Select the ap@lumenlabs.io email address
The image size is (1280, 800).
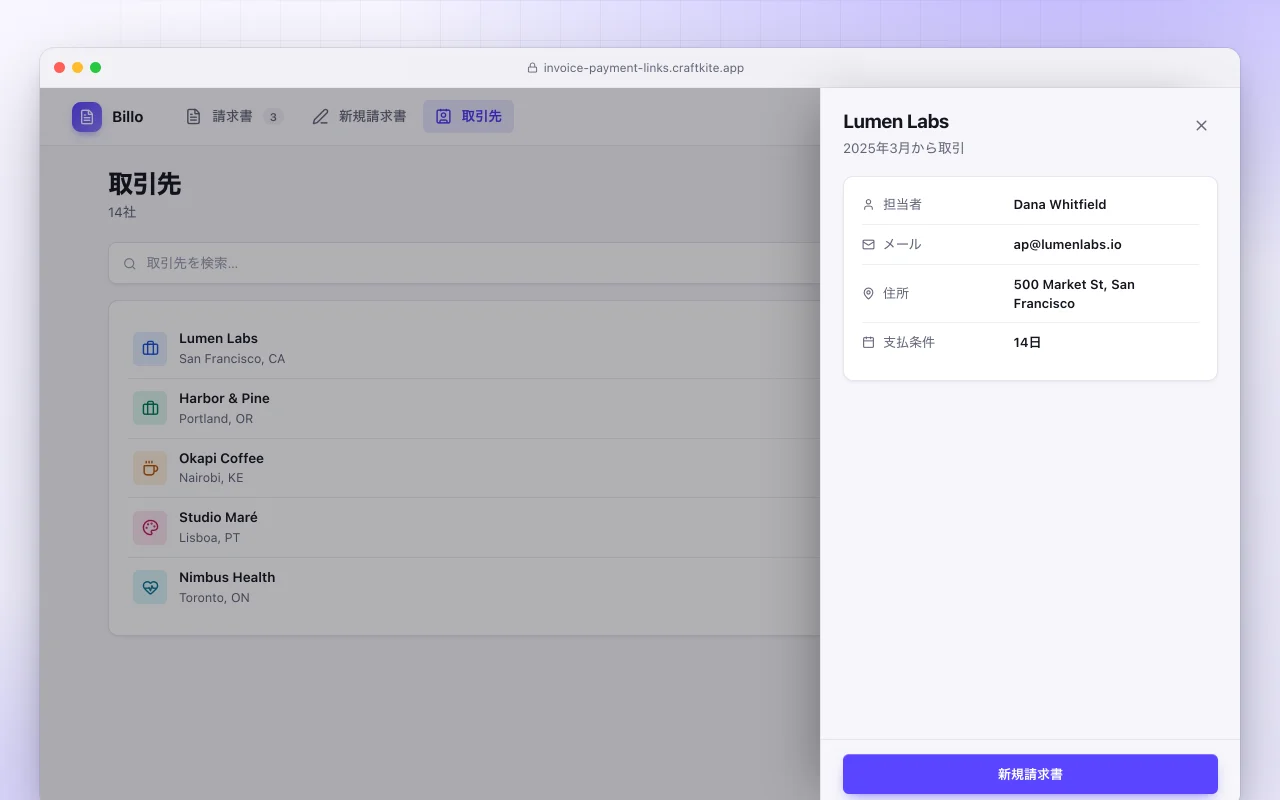coord(1068,244)
